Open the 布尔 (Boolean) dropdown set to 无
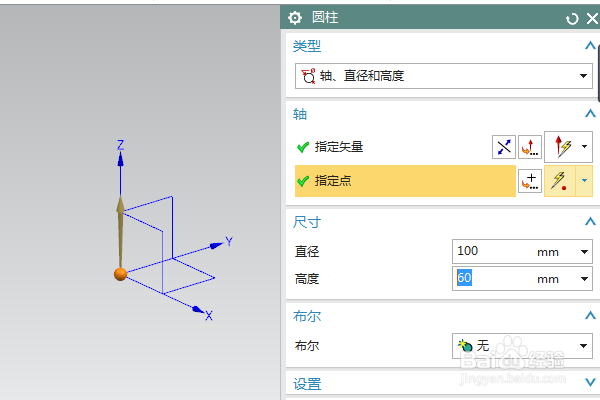600x400 pixels. 522,346
